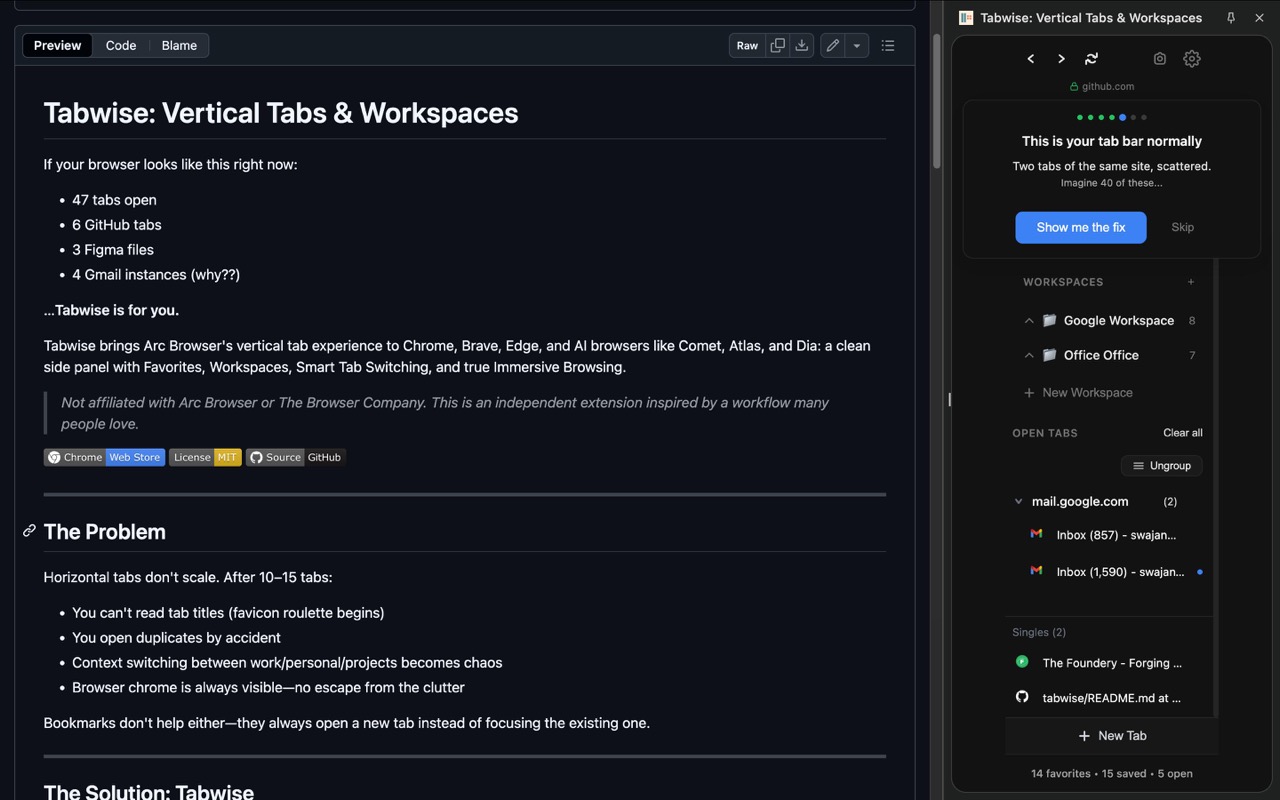Click the lock icon next to github.com
Image resolution: width=1280 pixels, height=800 pixels.
1074,87
